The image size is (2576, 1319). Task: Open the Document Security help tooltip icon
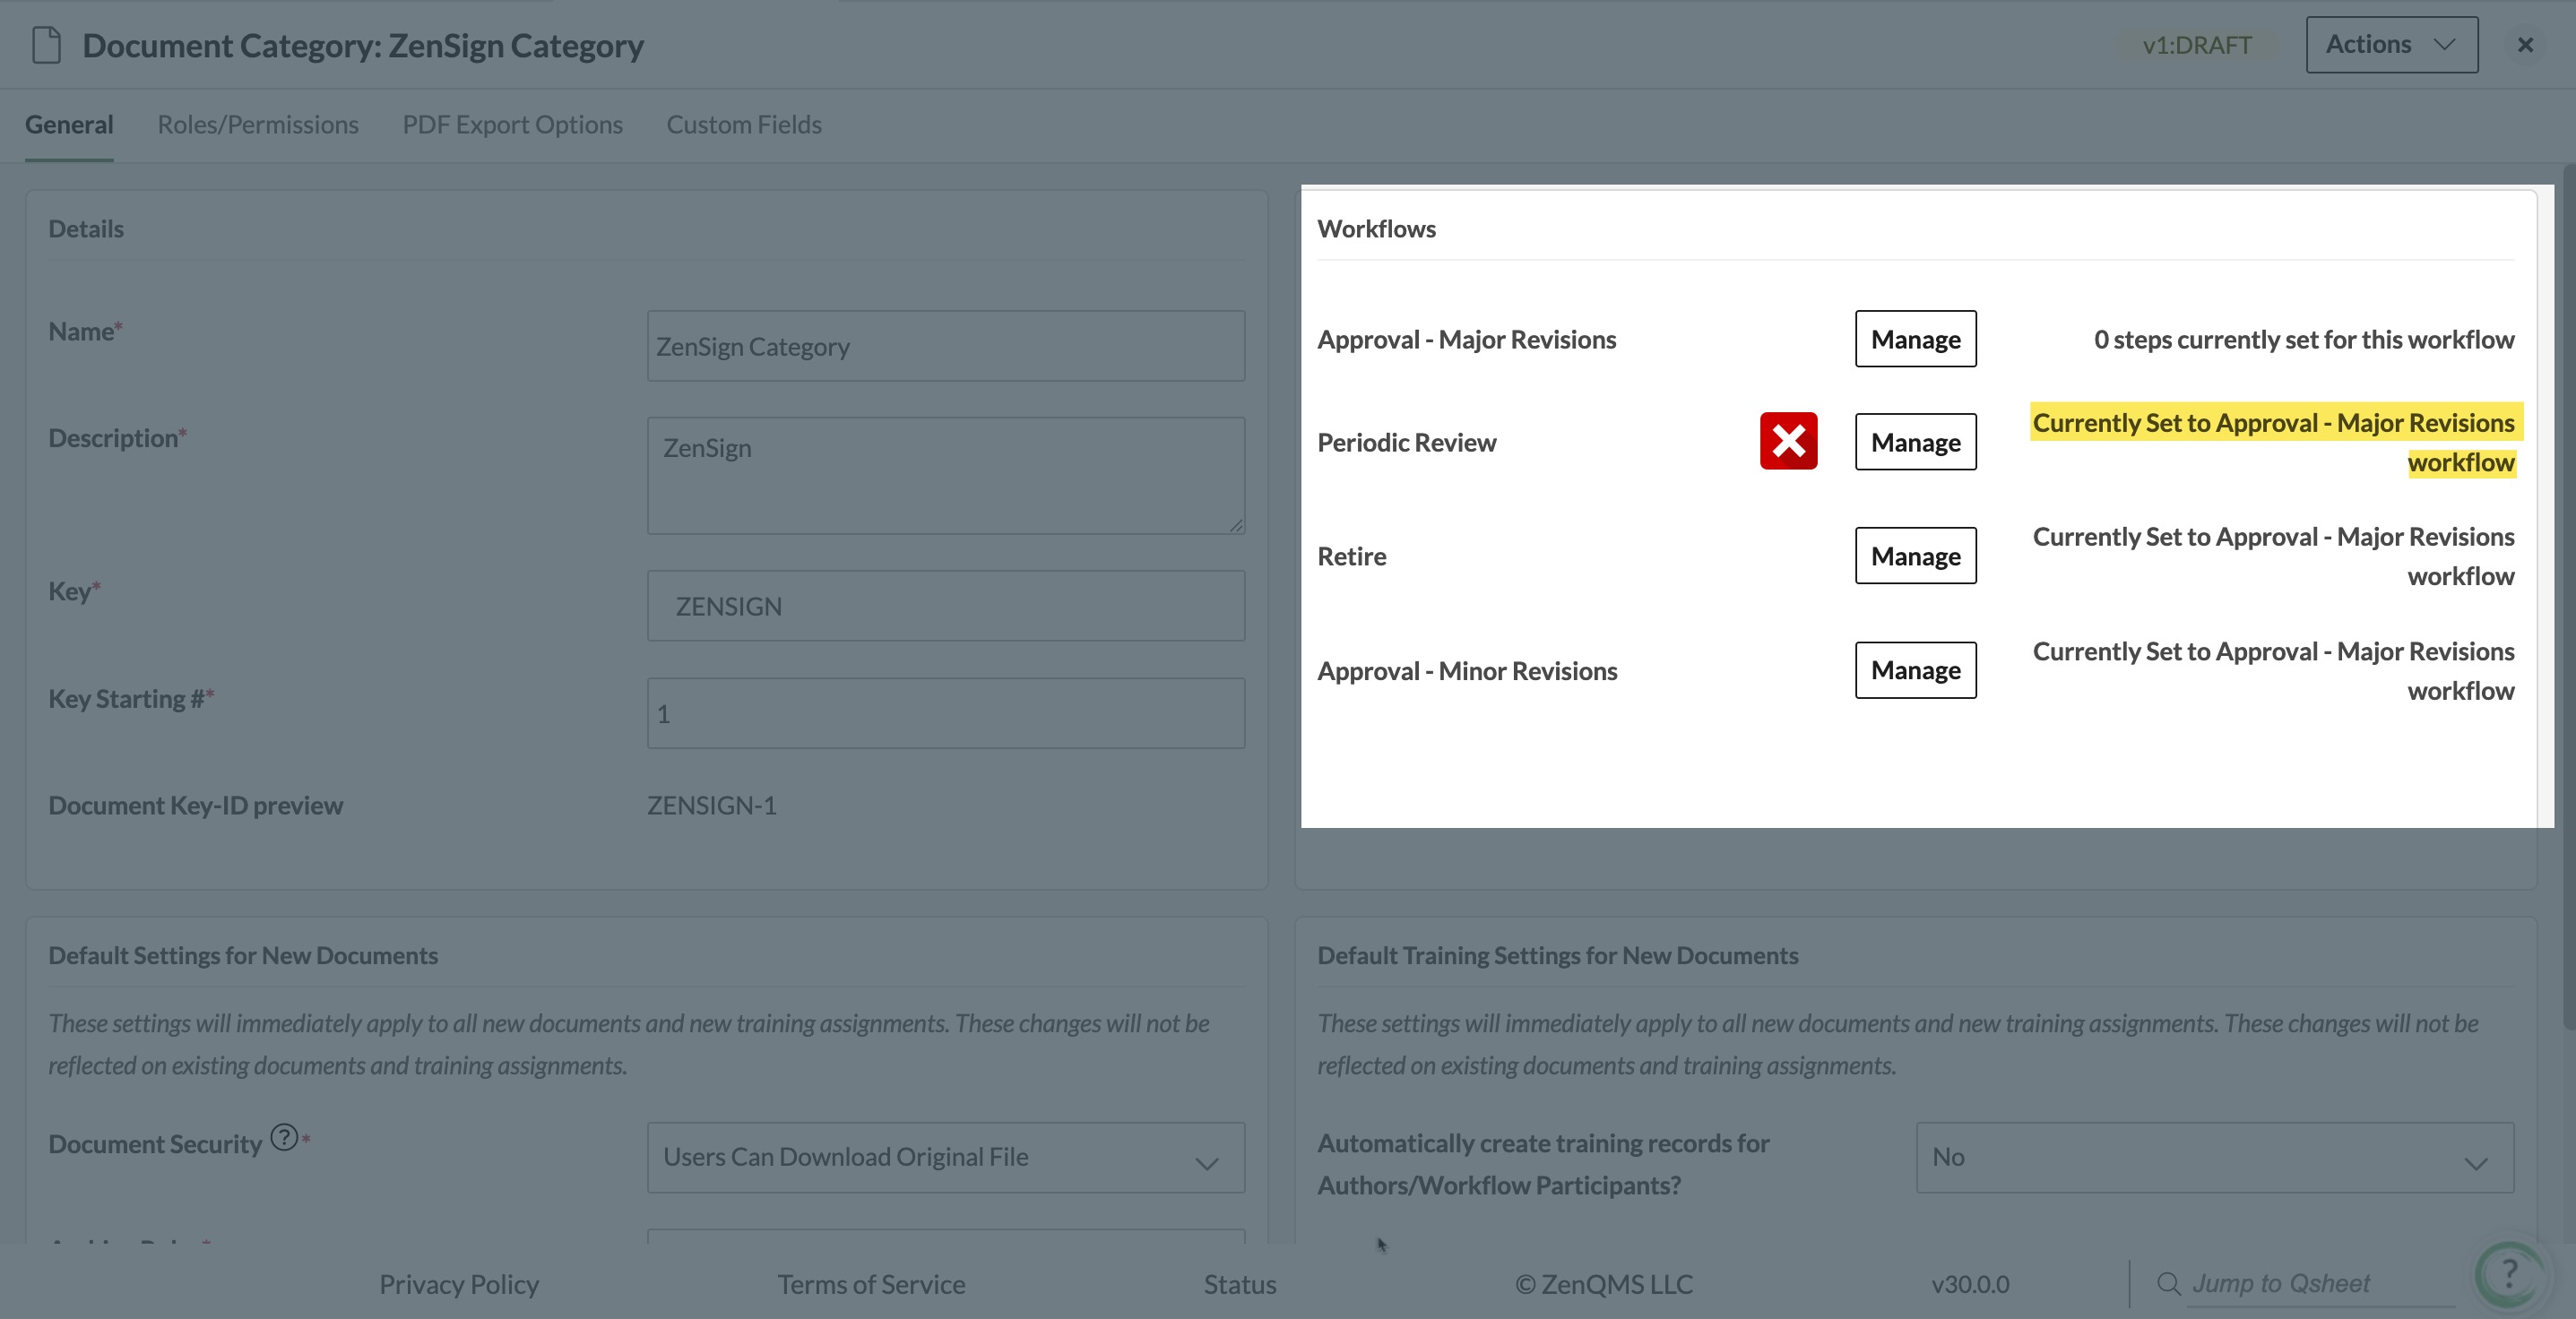pyautogui.click(x=284, y=1137)
